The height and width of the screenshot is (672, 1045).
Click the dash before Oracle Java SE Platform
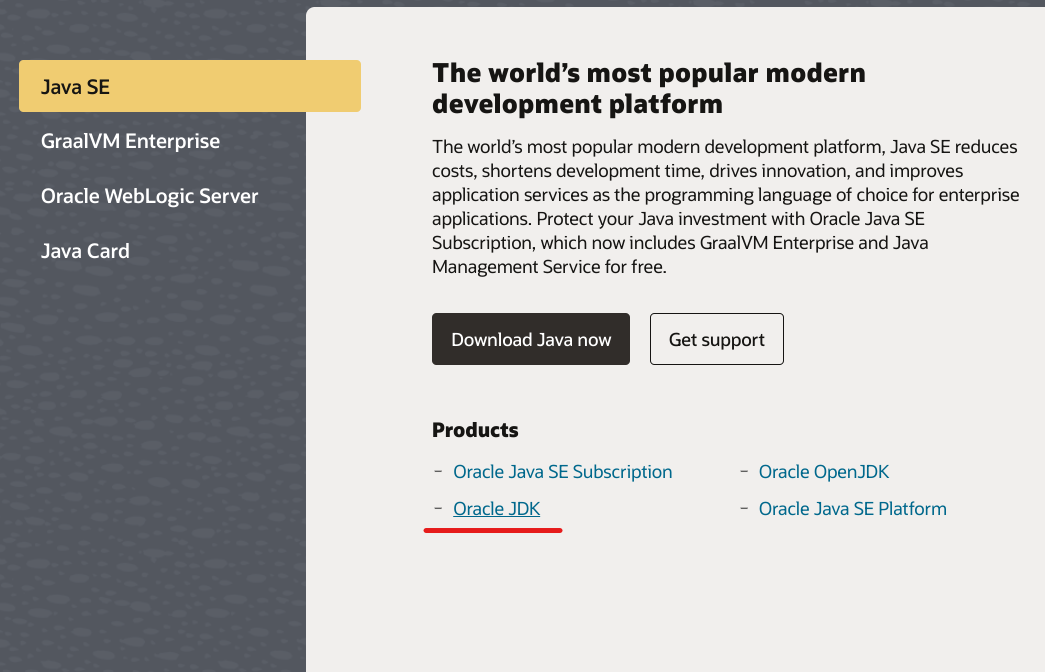click(744, 508)
